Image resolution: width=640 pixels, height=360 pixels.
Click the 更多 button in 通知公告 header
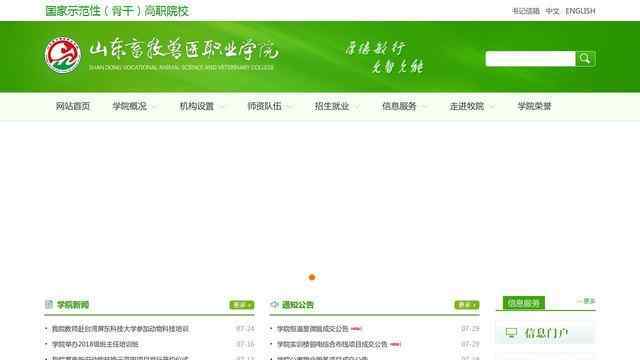[467, 305]
